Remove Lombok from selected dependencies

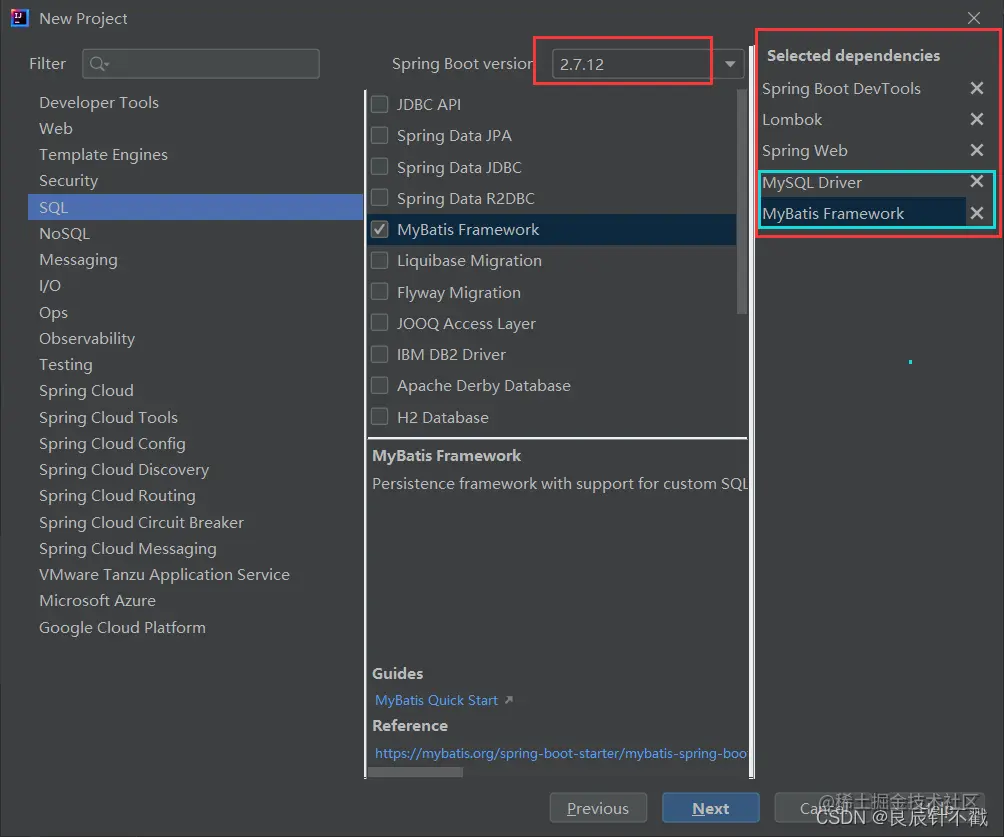click(x=976, y=119)
